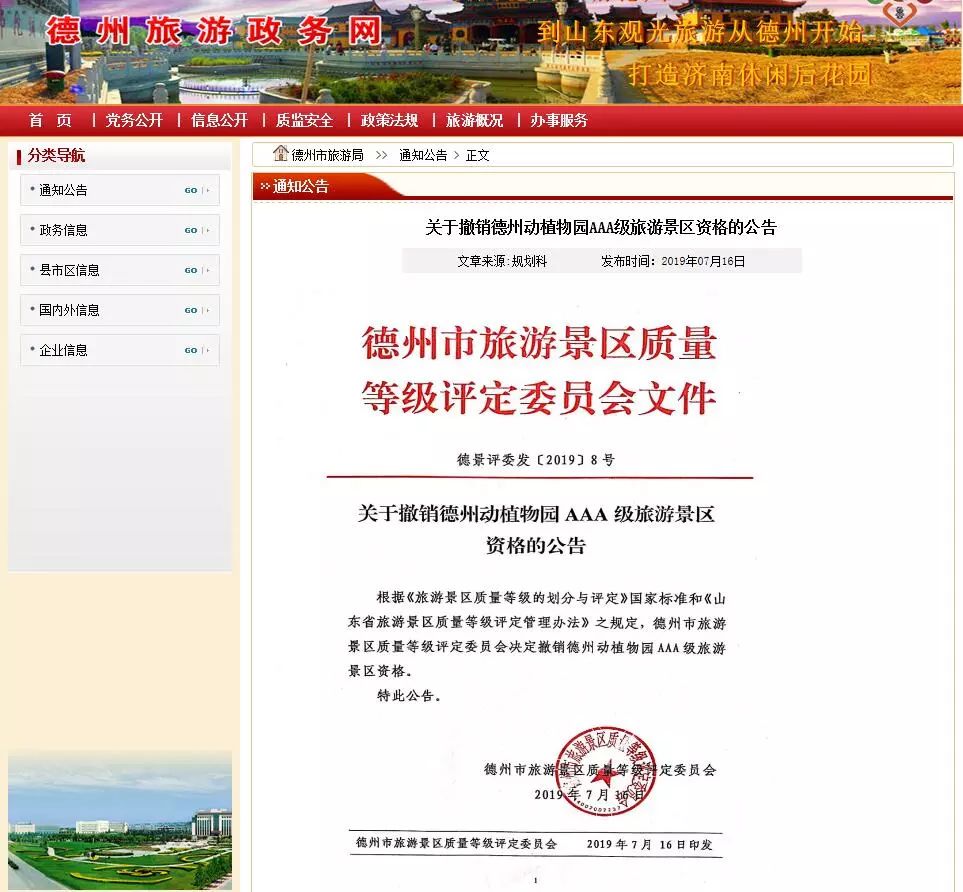Viewport: 963px width, 892px height.
Task: Click the » icon on the 通知公告 header bar
Action: pos(265,186)
